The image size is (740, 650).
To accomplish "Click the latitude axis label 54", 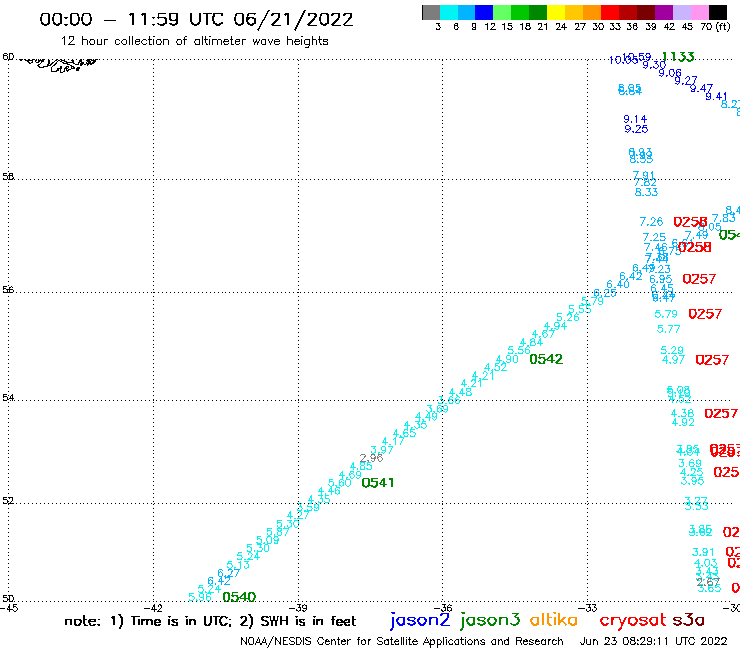I will 8,398.
